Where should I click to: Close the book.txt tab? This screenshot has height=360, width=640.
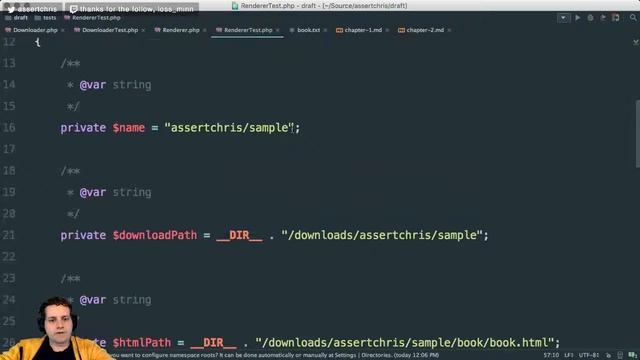[325, 30]
